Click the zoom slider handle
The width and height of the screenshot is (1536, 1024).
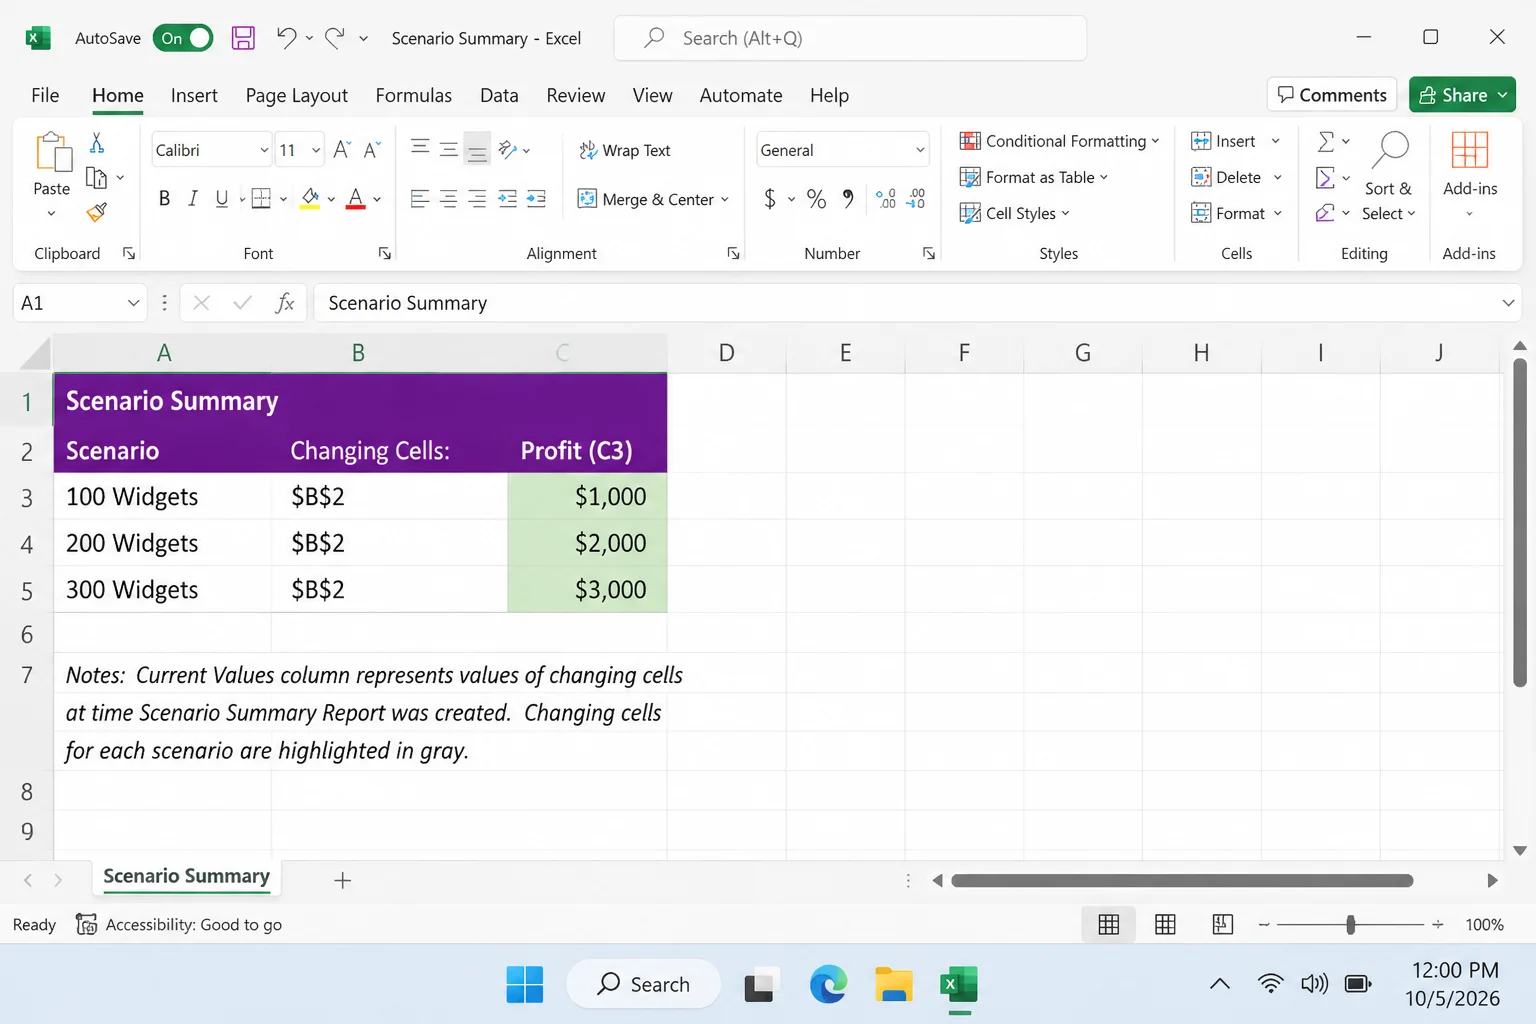(1351, 925)
